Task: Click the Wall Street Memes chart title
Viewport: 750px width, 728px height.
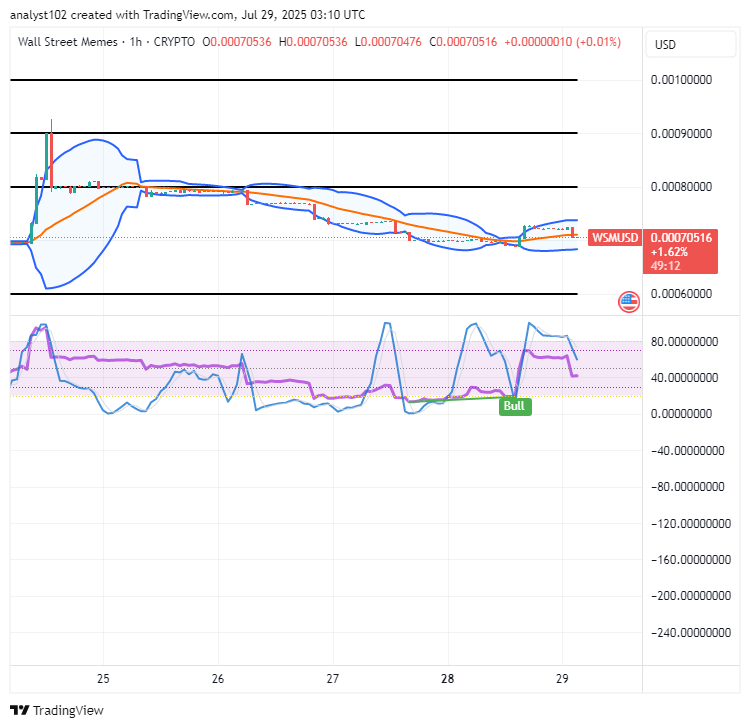Action: [x=67, y=42]
